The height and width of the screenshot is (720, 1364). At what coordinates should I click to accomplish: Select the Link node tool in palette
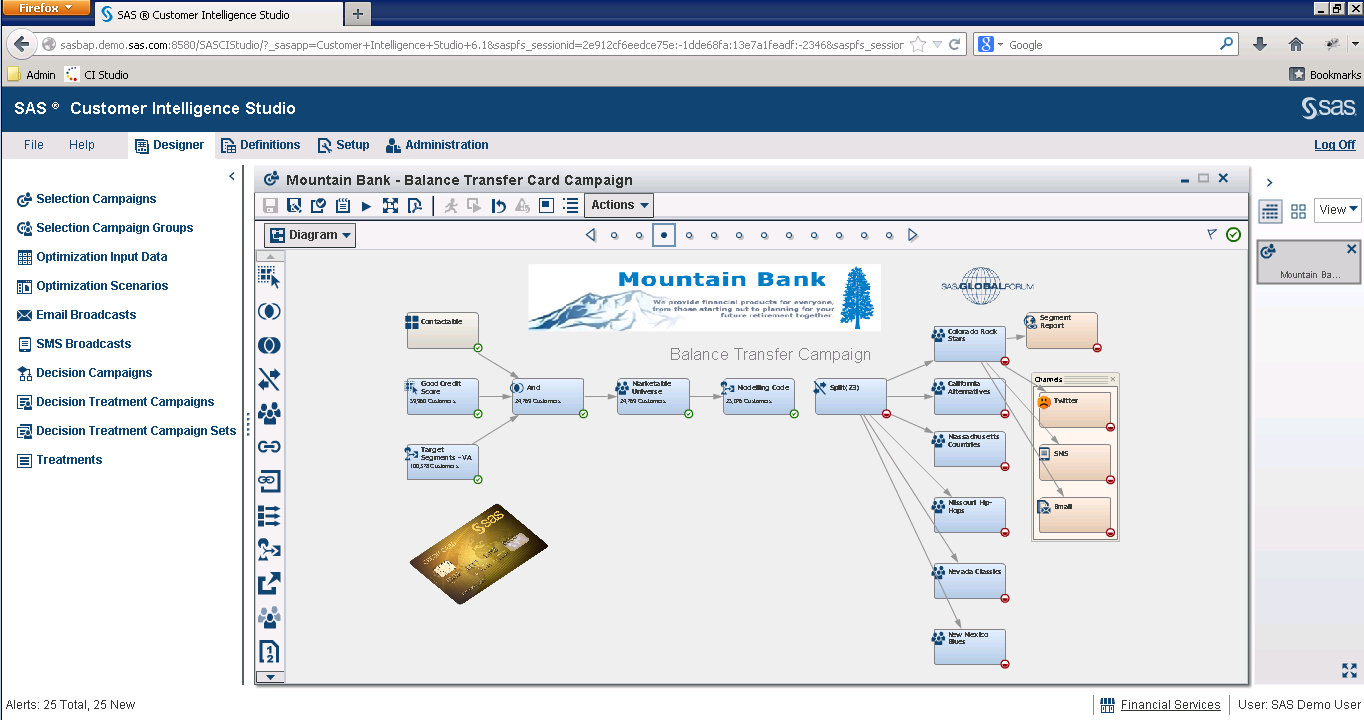[269, 447]
